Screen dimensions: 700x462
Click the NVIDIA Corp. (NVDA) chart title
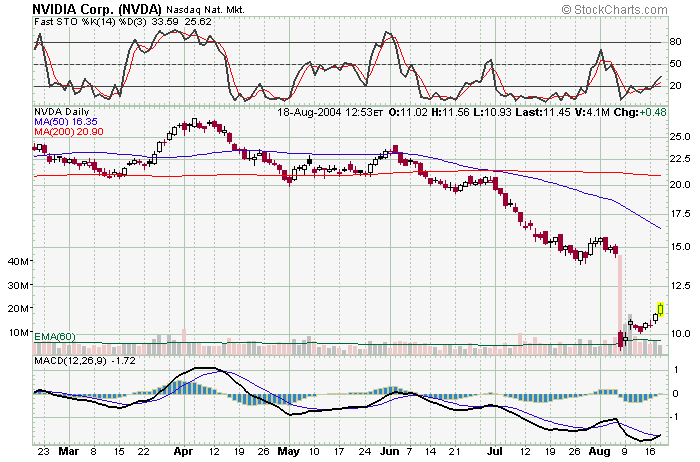[x=97, y=8]
